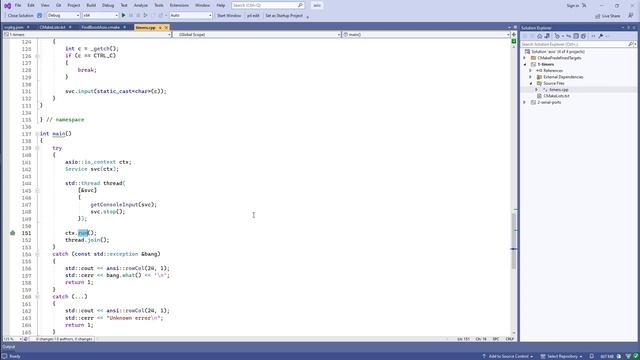640x360 pixels.
Task: Click the Search Solution Explorer input field
Action: [x=574, y=44]
